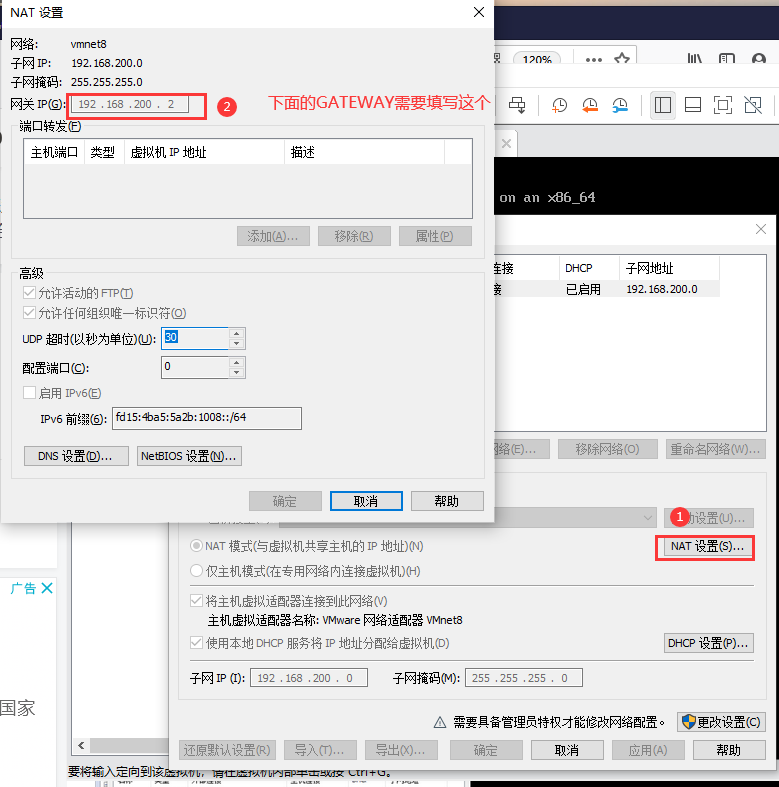The image size is (779, 787).
Task: Enable the 启用 IPv6 checkbox
Action: (29, 392)
